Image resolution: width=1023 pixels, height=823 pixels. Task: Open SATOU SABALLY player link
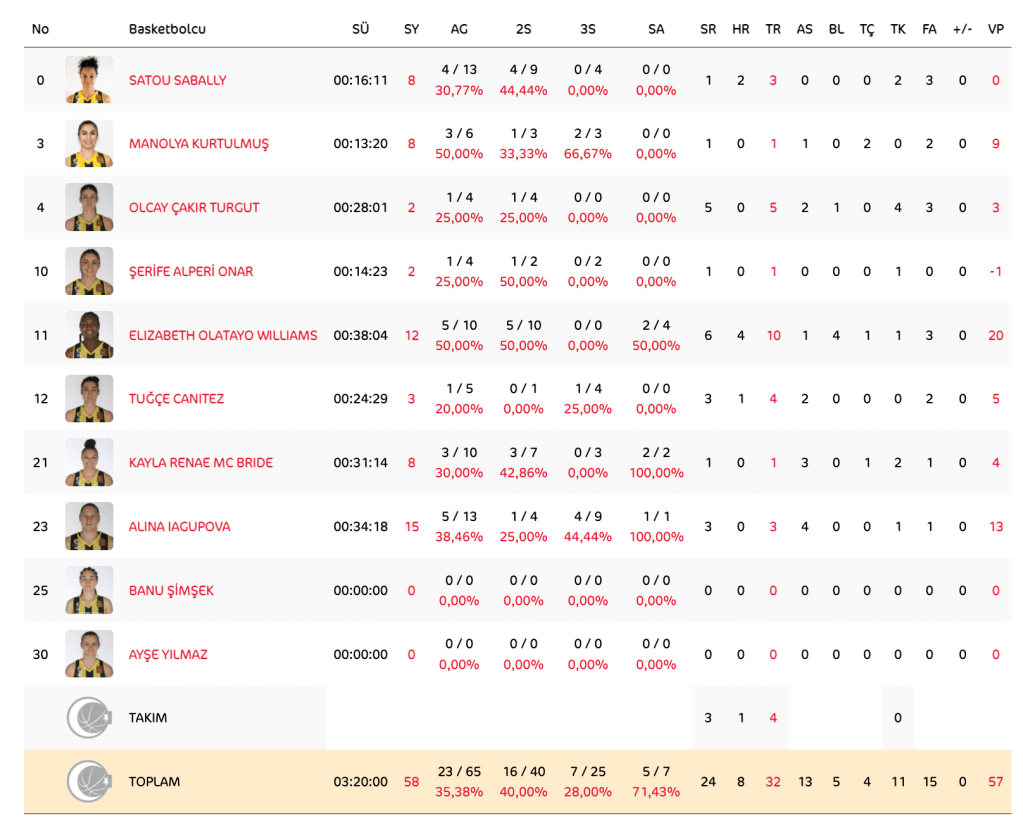178,80
